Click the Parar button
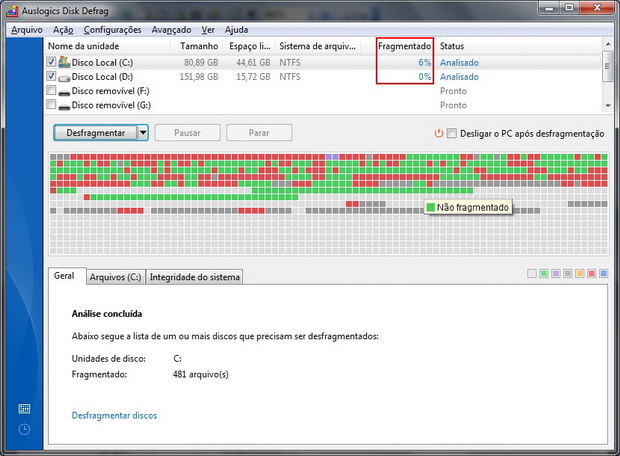Screen dimensions: 620x456 coord(259,133)
